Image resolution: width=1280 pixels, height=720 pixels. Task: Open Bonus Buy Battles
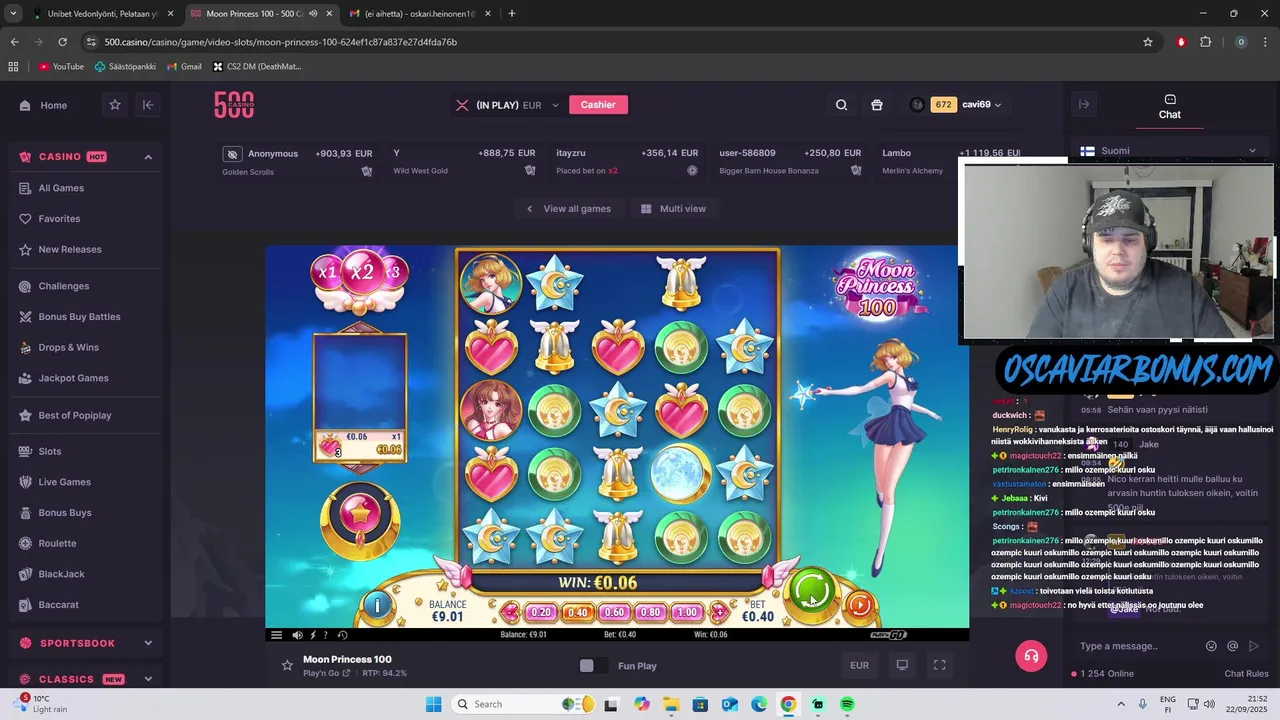(x=79, y=317)
